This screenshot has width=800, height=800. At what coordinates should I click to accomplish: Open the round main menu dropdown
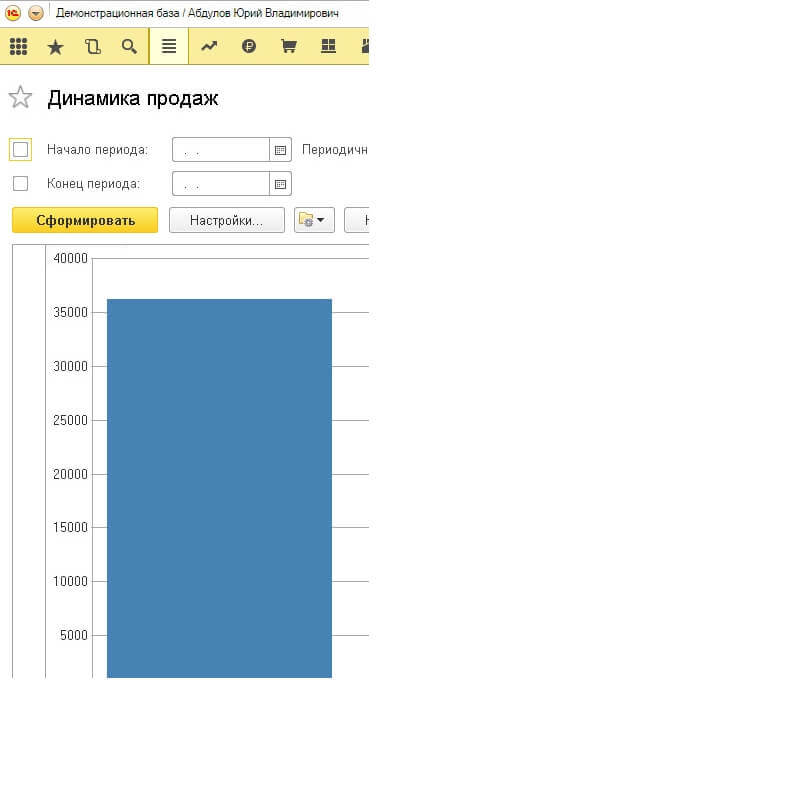[x=36, y=13]
